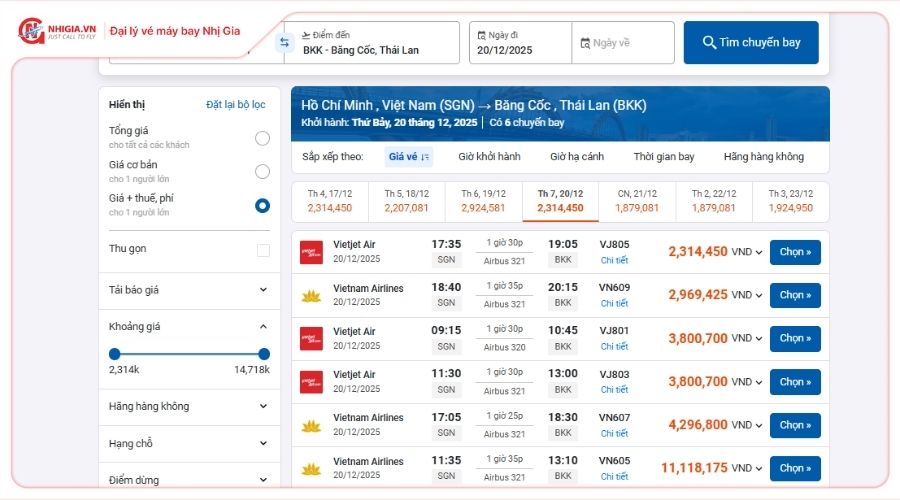
Task: Click the Vietnam Airlines logo for flight VN607
Action: pos(311,425)
